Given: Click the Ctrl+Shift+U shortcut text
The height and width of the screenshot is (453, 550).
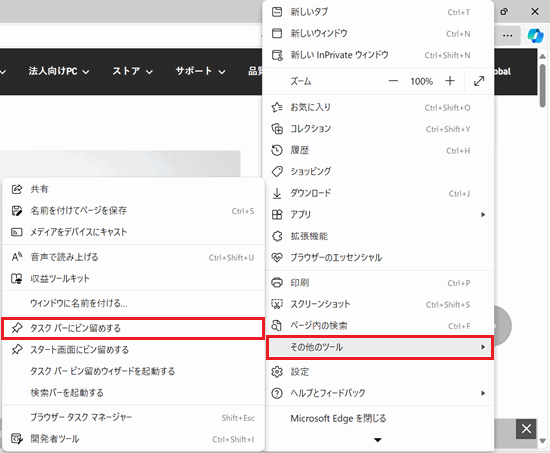Looking at the screenshot, I should pyautogui.click(x=231, y=258).
